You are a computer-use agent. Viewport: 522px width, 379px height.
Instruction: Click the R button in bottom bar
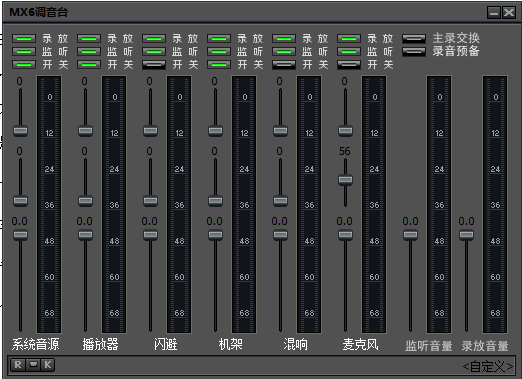(18, 365)
